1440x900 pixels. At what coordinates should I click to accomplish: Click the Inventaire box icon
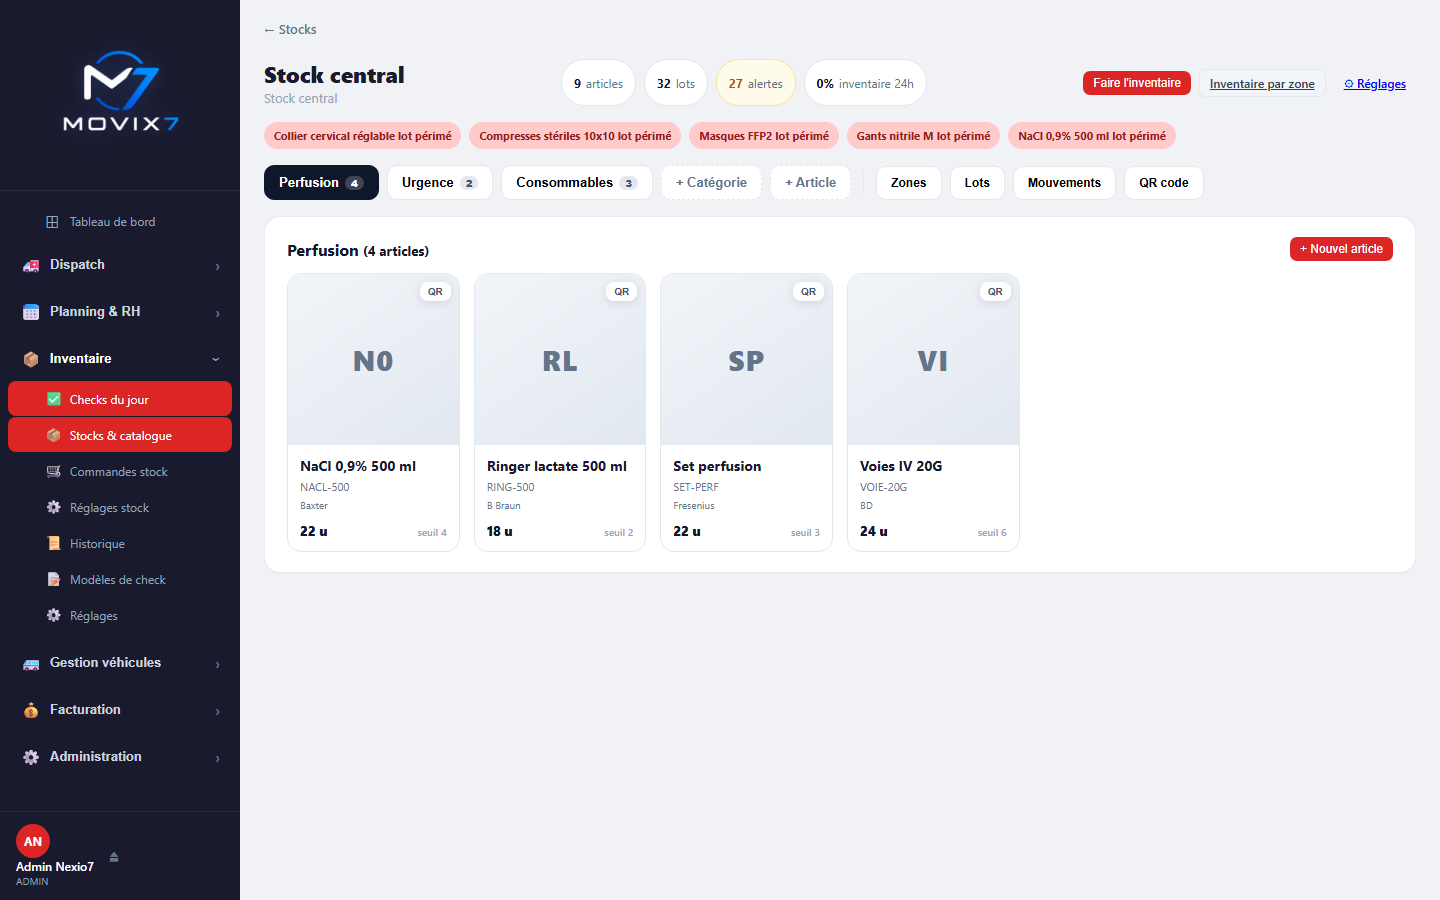tap(31, 359)
